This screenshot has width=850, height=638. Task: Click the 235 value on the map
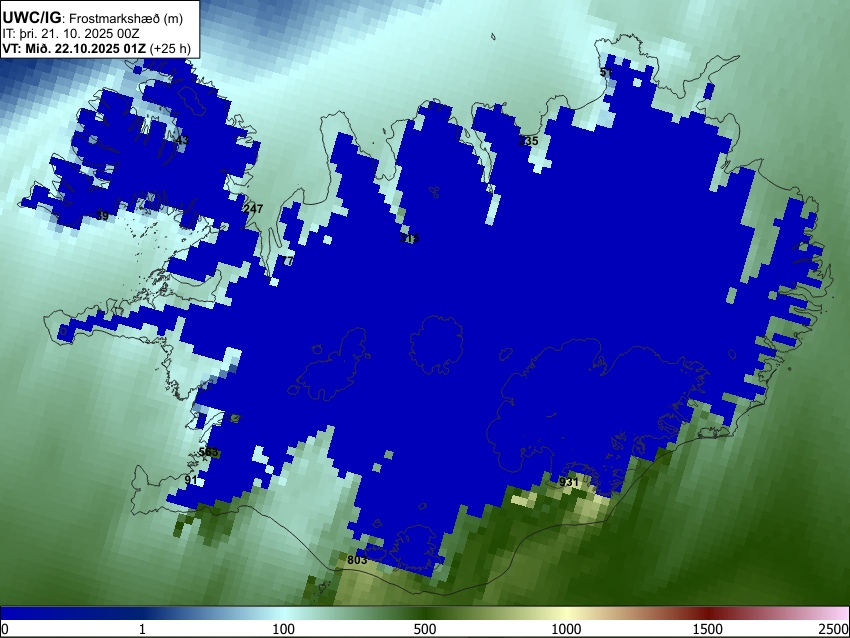pos(529,141)
